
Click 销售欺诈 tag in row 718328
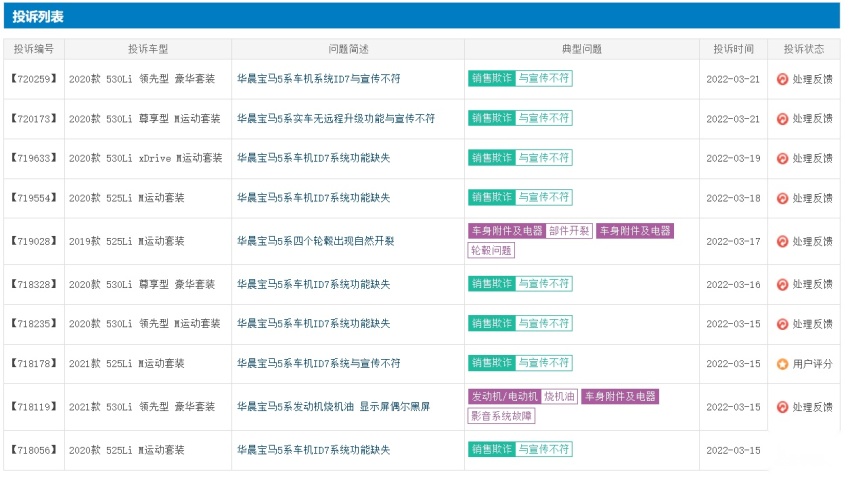(491, 284)
